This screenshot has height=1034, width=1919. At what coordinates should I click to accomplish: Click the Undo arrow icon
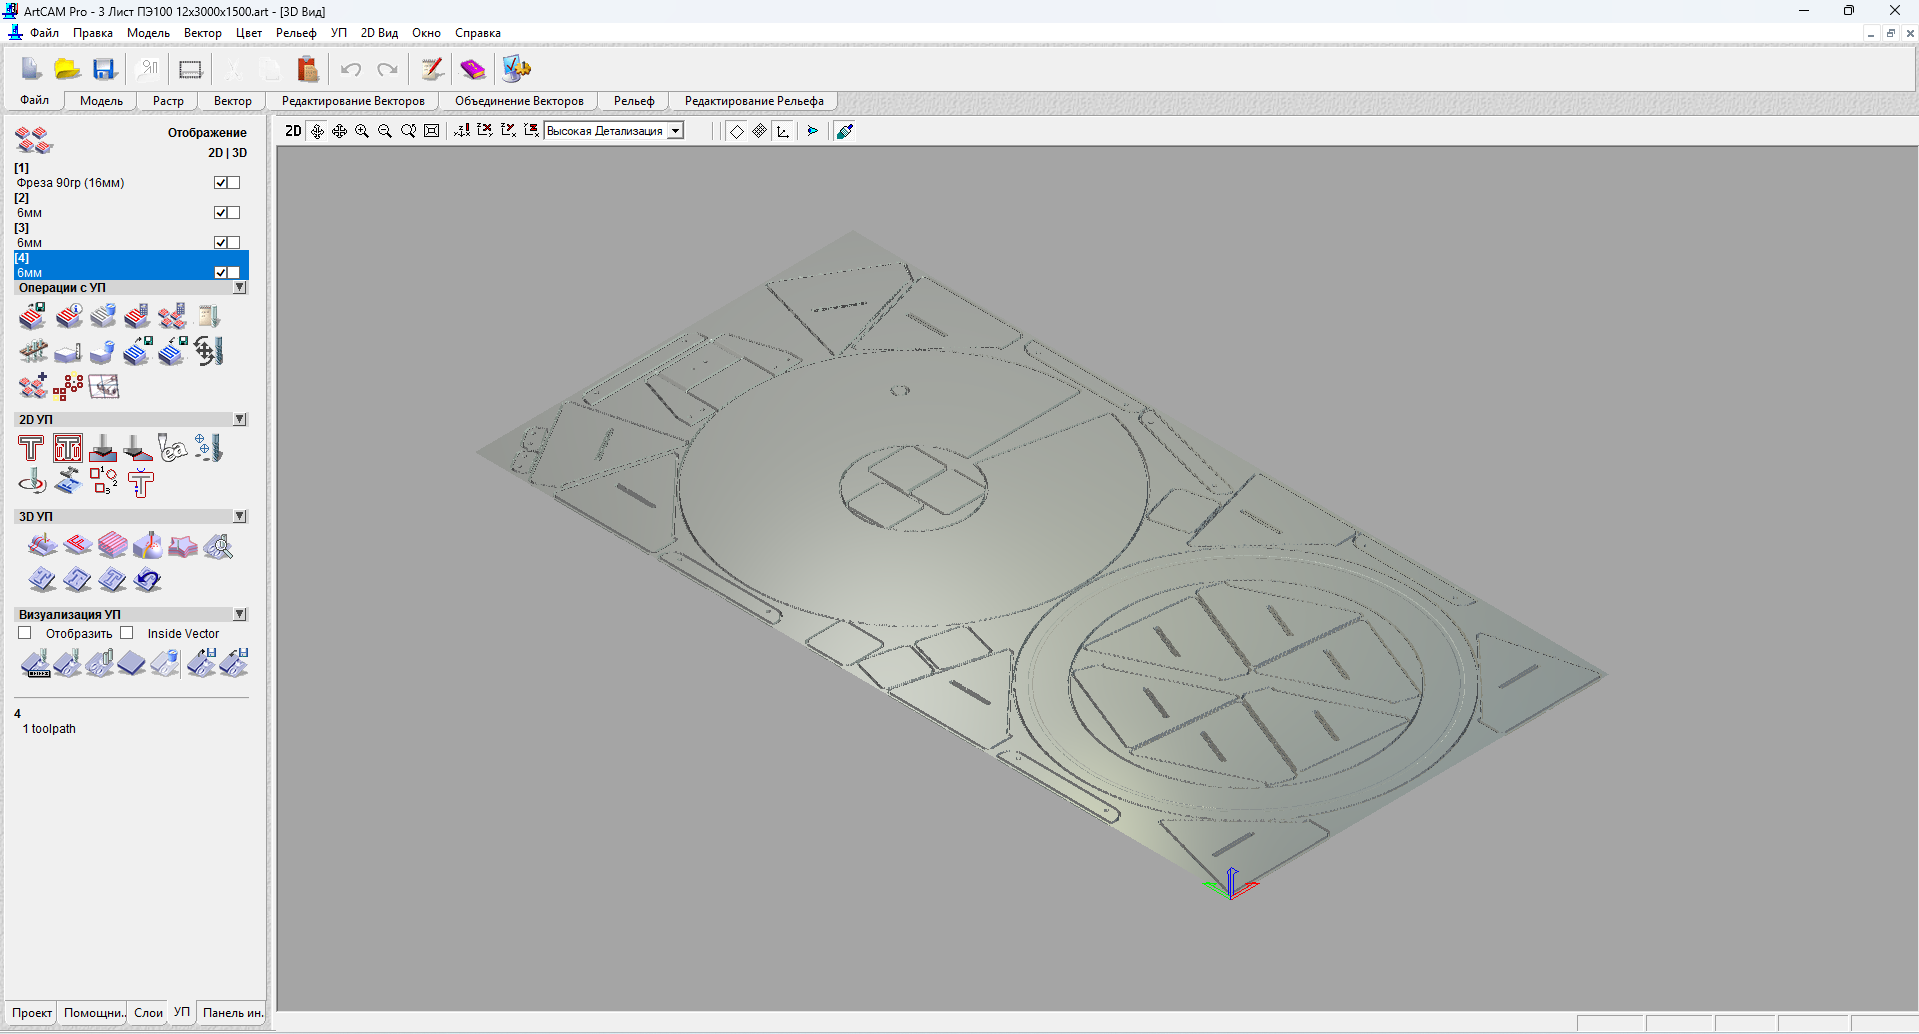pos(351,69)
